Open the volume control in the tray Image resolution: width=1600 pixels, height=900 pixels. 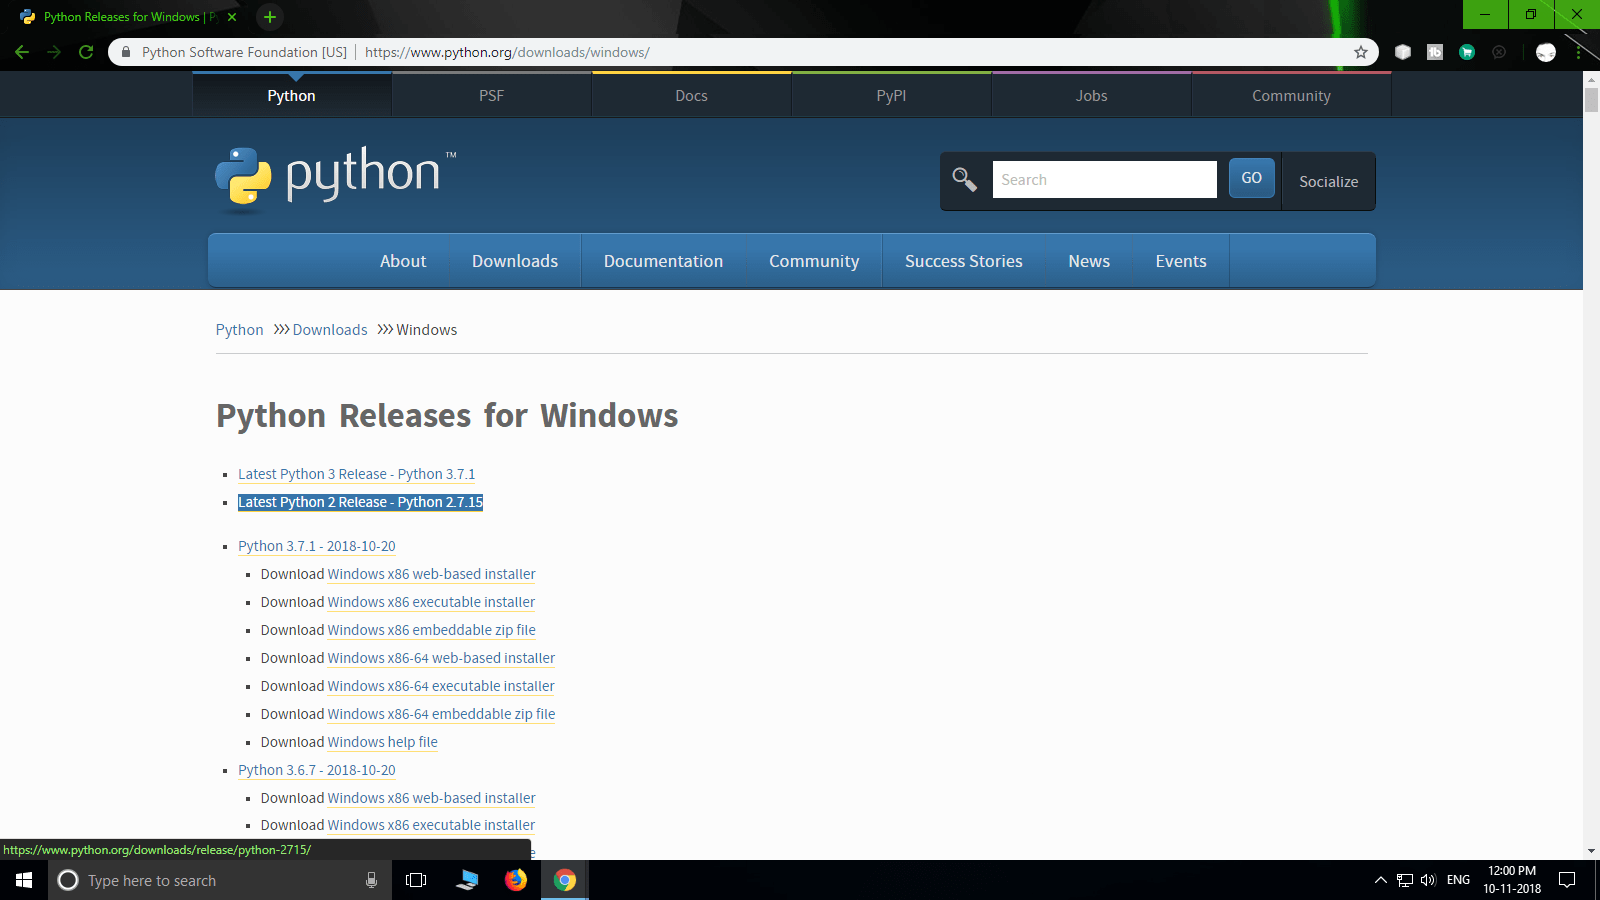[x=1428, y=880]
